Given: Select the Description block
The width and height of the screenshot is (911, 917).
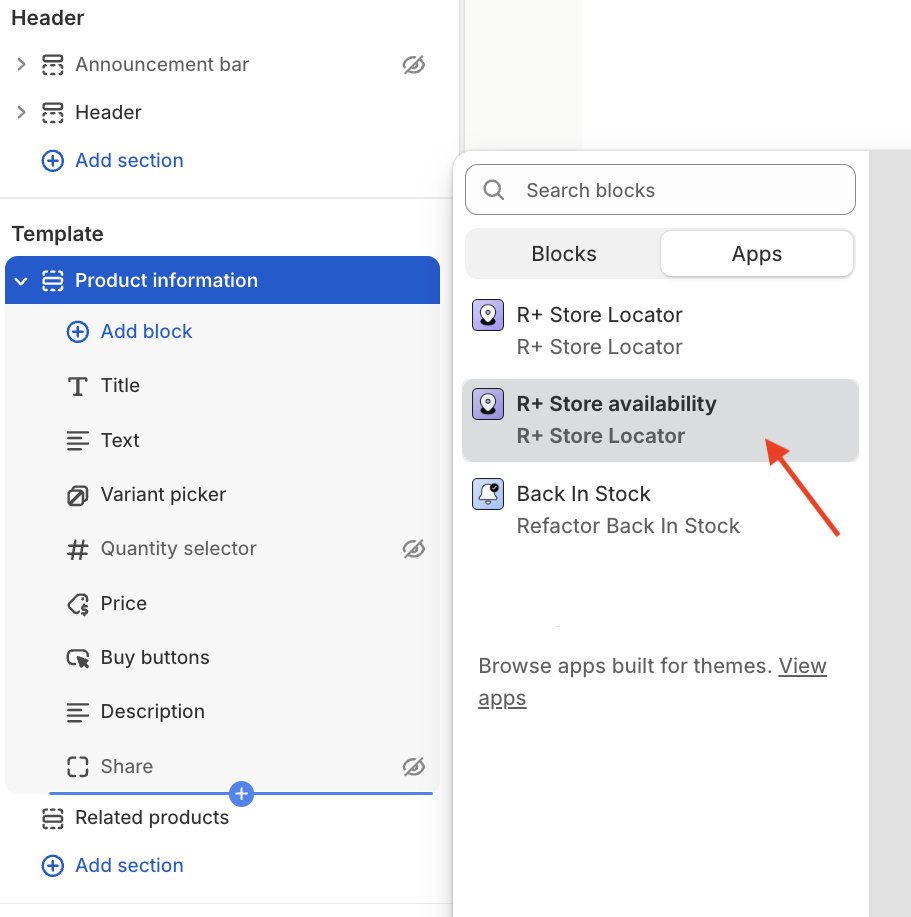Looking at the screenshot, I should (x=153, y=712).
